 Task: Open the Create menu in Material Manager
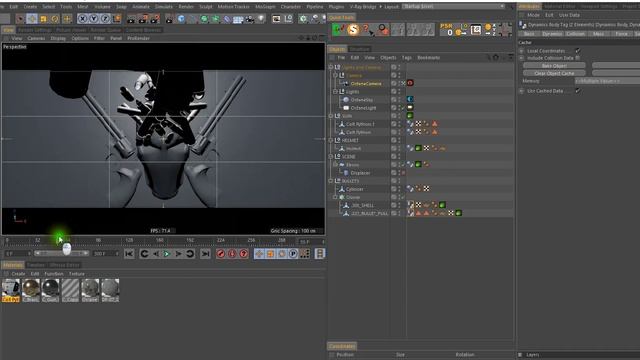point(18,273)
